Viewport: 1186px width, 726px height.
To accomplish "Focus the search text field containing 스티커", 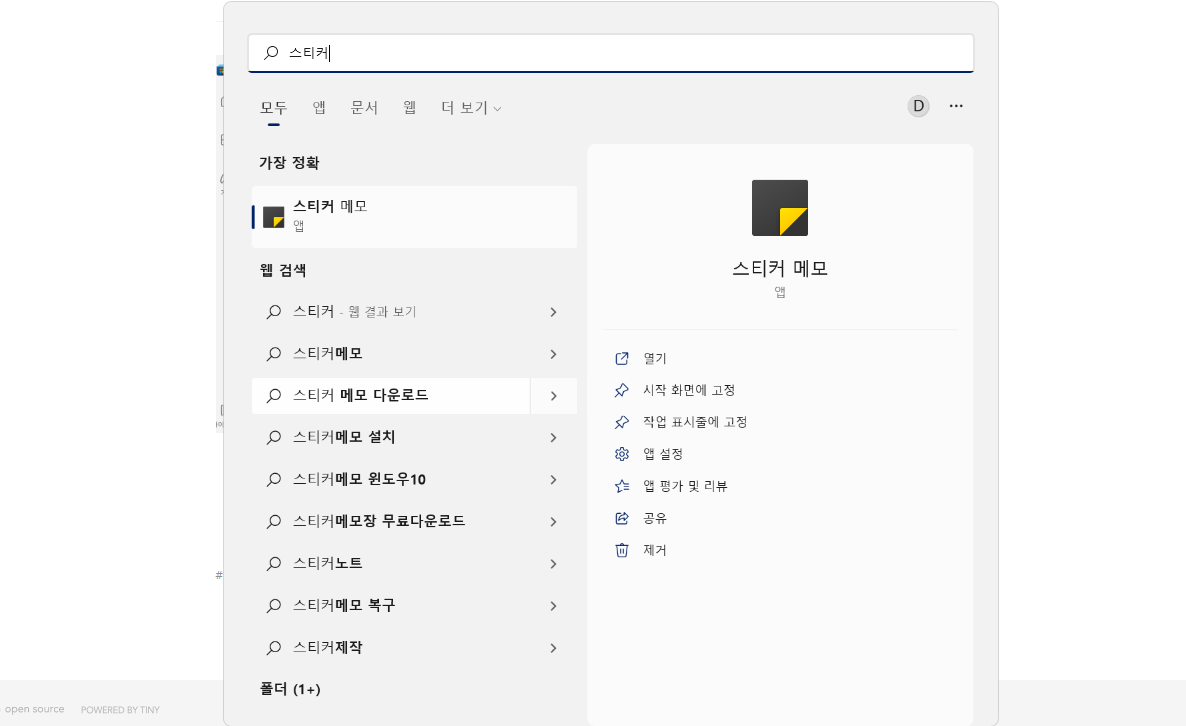I will click(611, 53).
